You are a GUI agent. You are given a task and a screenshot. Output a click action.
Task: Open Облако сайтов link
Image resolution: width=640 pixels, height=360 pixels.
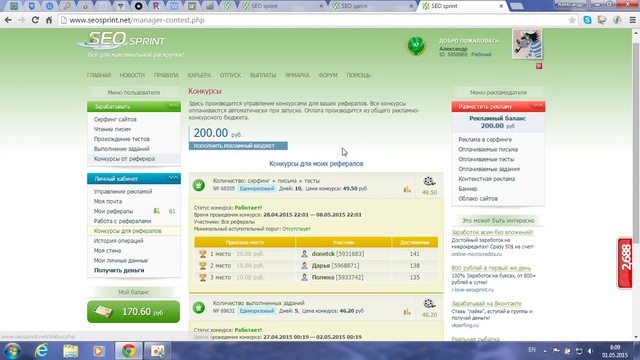tap(478, 198)
